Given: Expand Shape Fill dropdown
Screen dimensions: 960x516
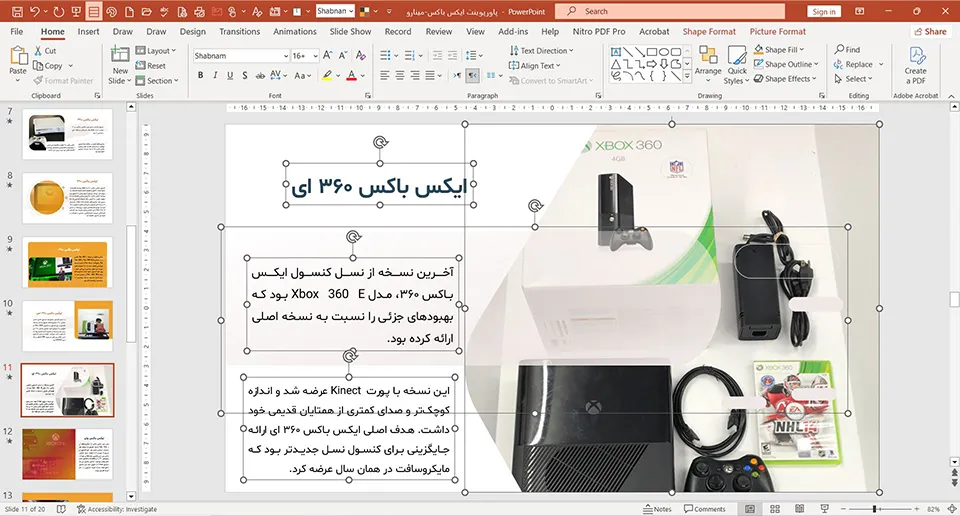Looking at the screenshot, I should [779, 50].
